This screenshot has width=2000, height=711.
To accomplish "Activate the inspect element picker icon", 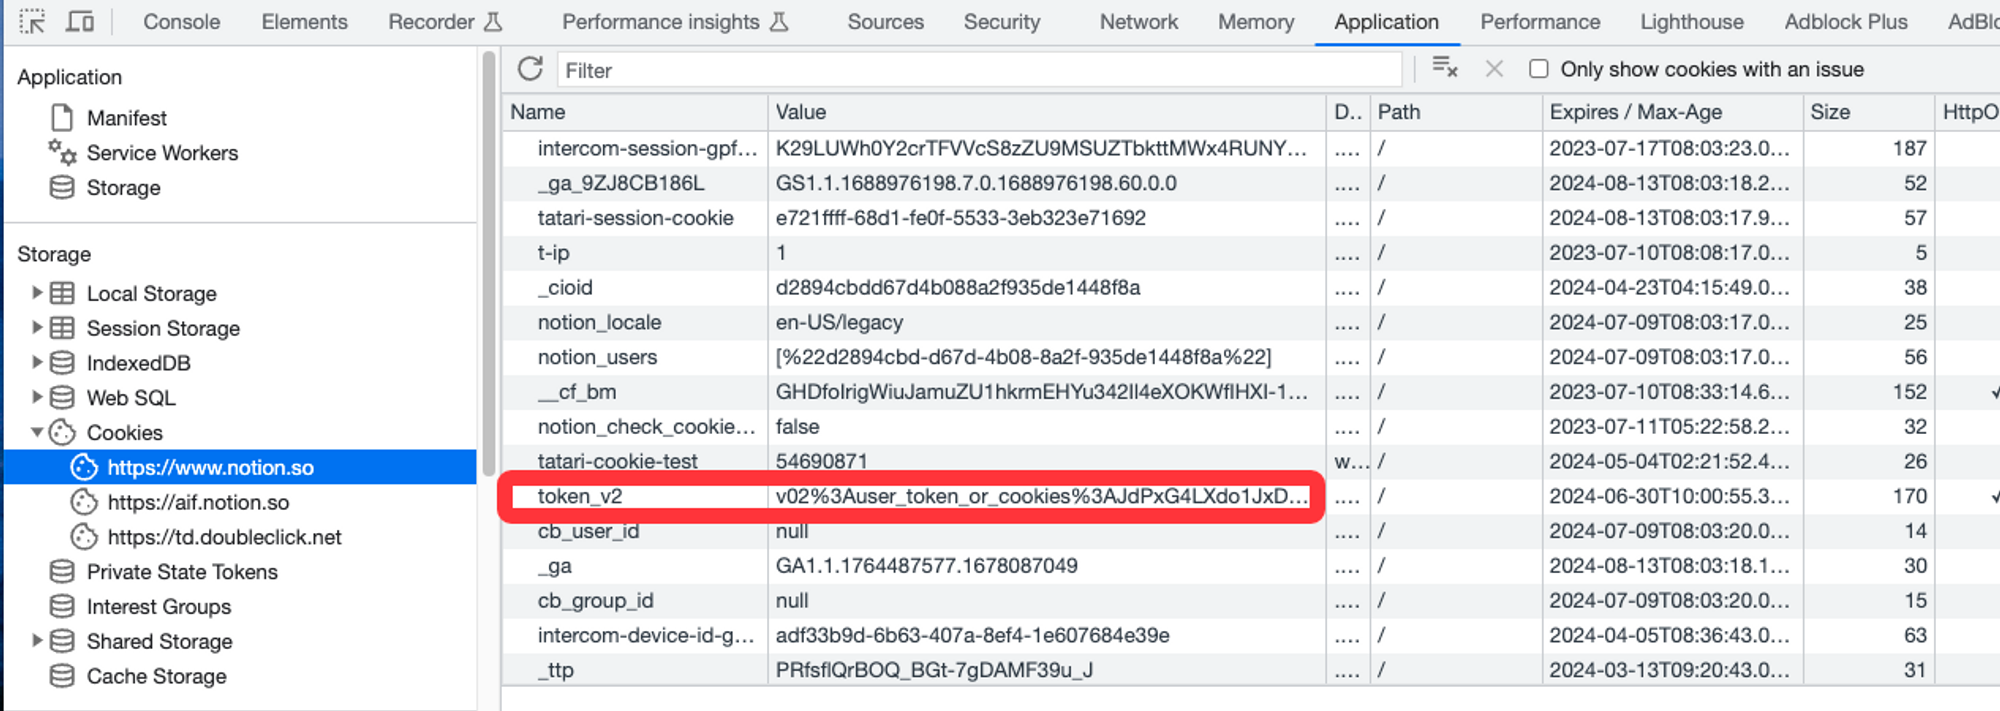I will coord(32,21).
